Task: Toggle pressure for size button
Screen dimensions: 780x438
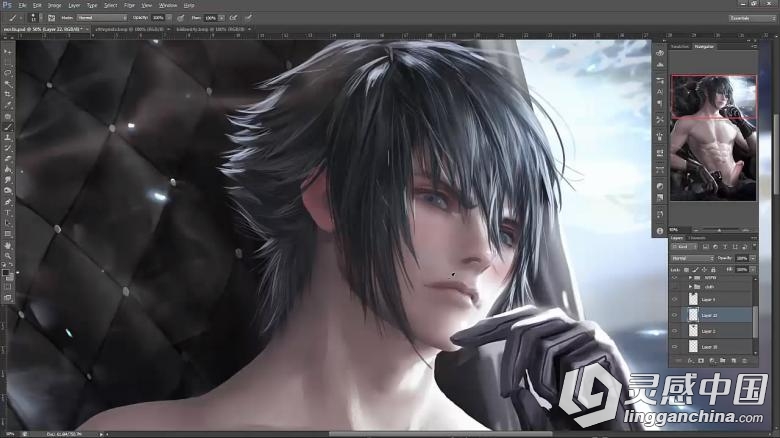Action: [x=248, y=18]
